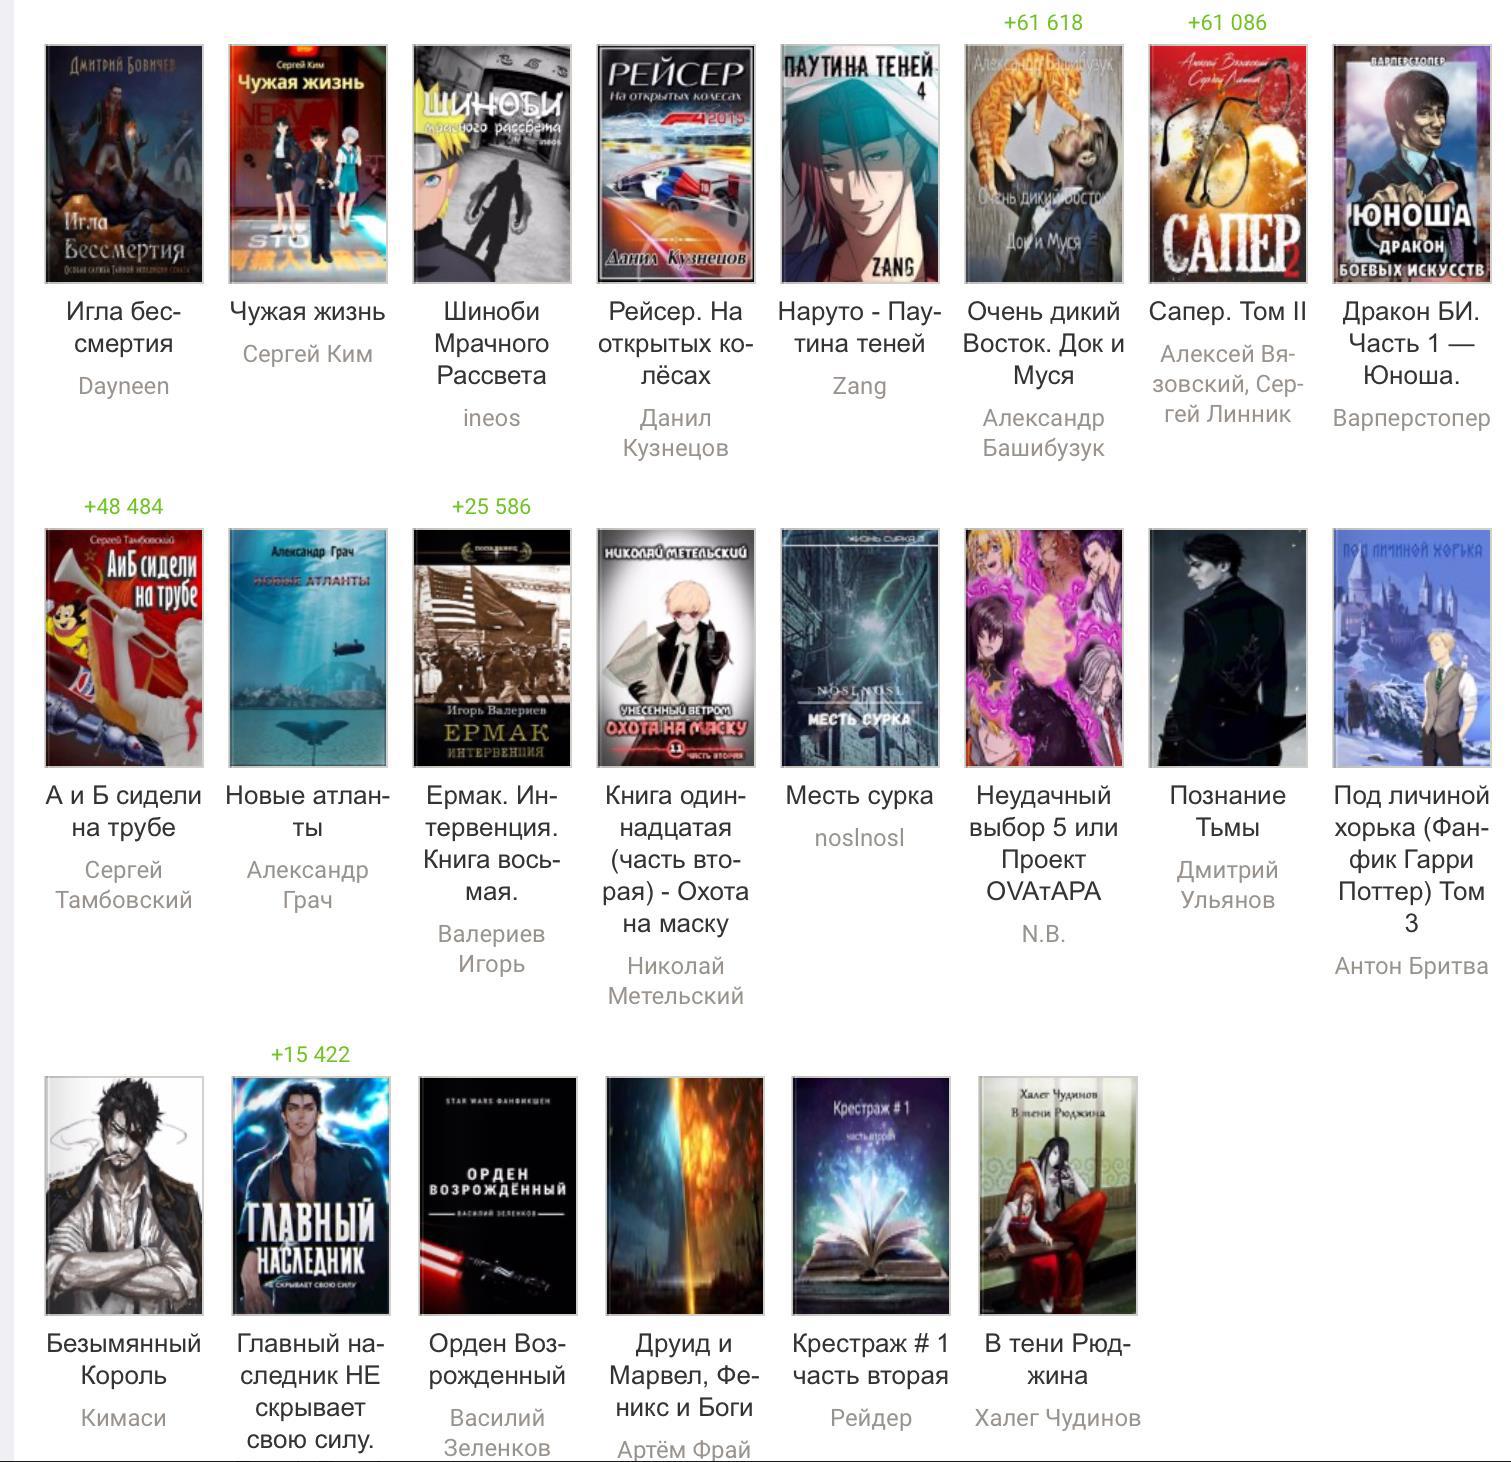1511x1462 pixels.
Task: Open the 'Игла бессмертия' book cover
Action: click(x=124, y=164)
